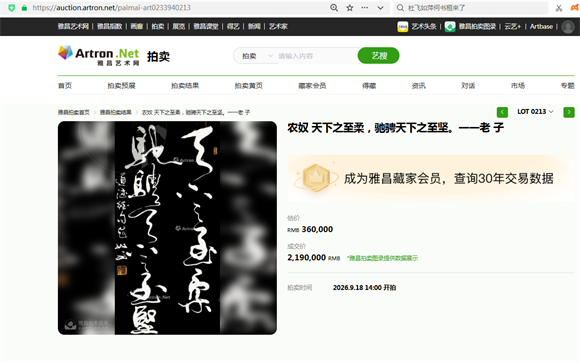Click the zoom magnifier icon in address bar

pos(334,8)
